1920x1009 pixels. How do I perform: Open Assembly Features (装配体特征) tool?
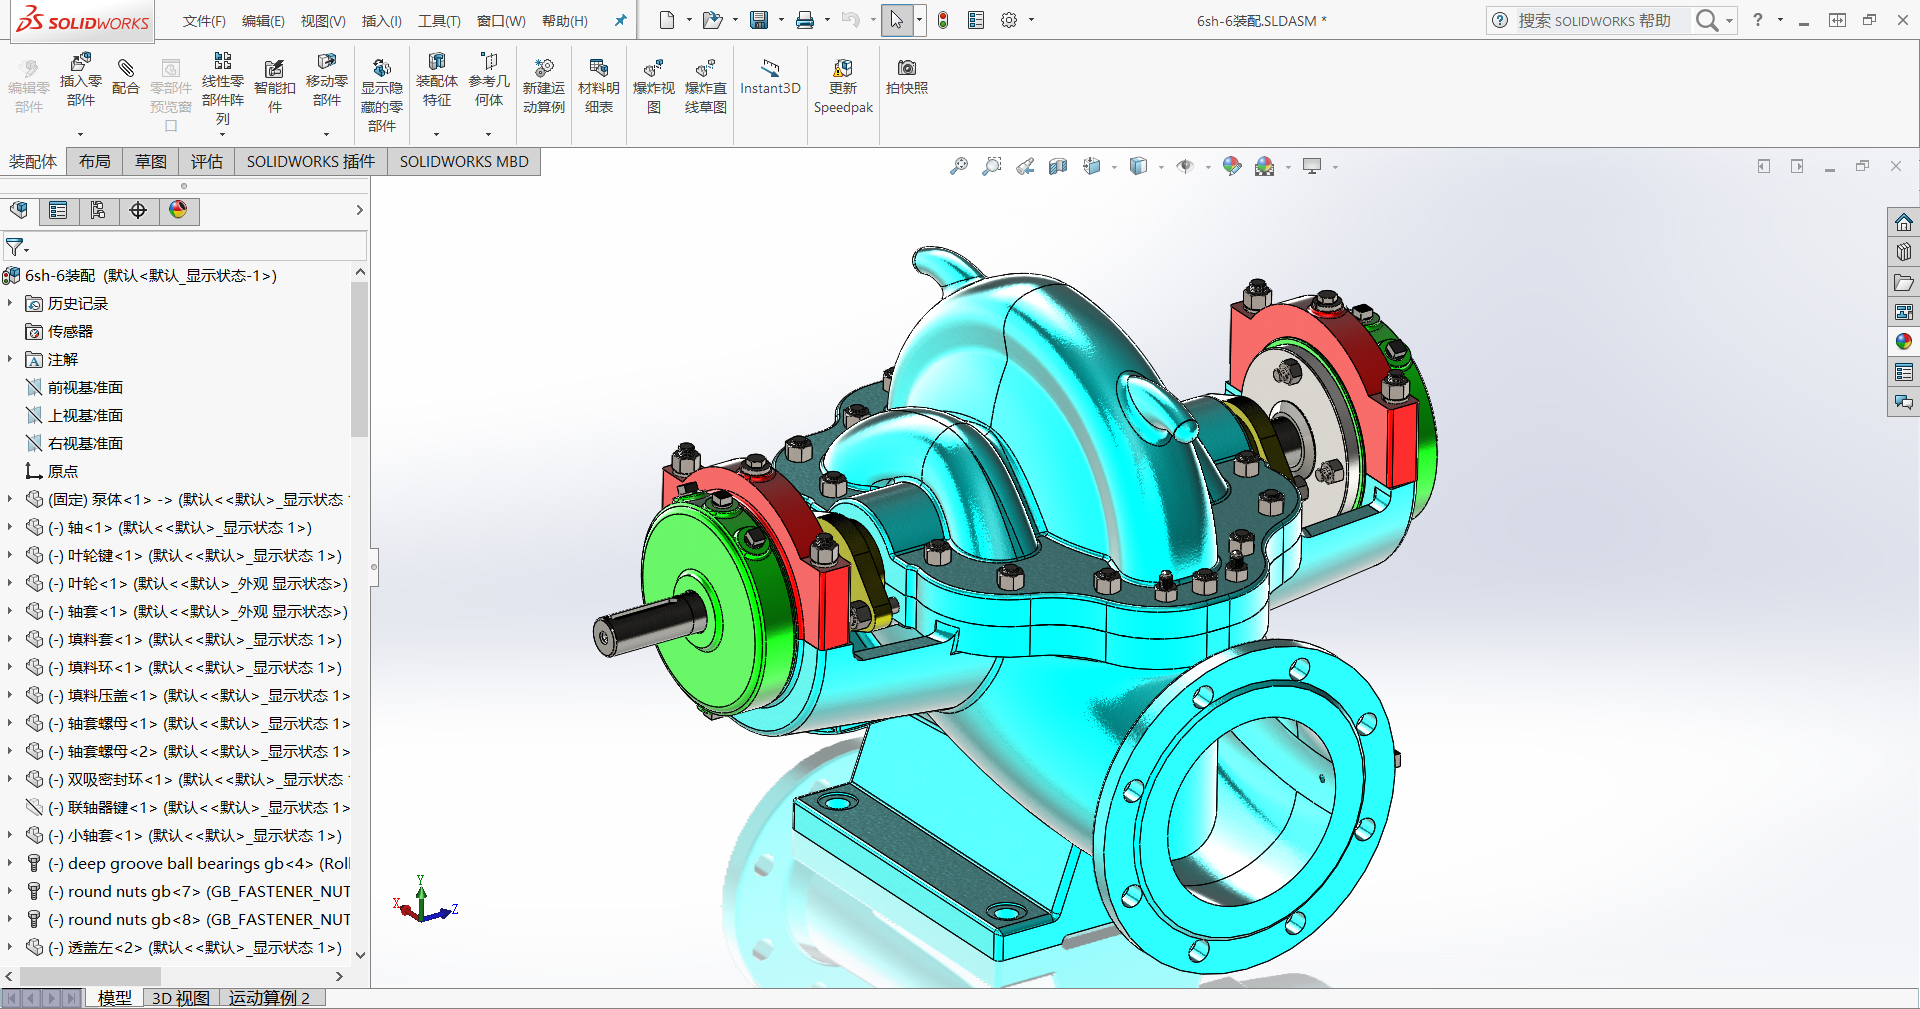coord(437,80)
